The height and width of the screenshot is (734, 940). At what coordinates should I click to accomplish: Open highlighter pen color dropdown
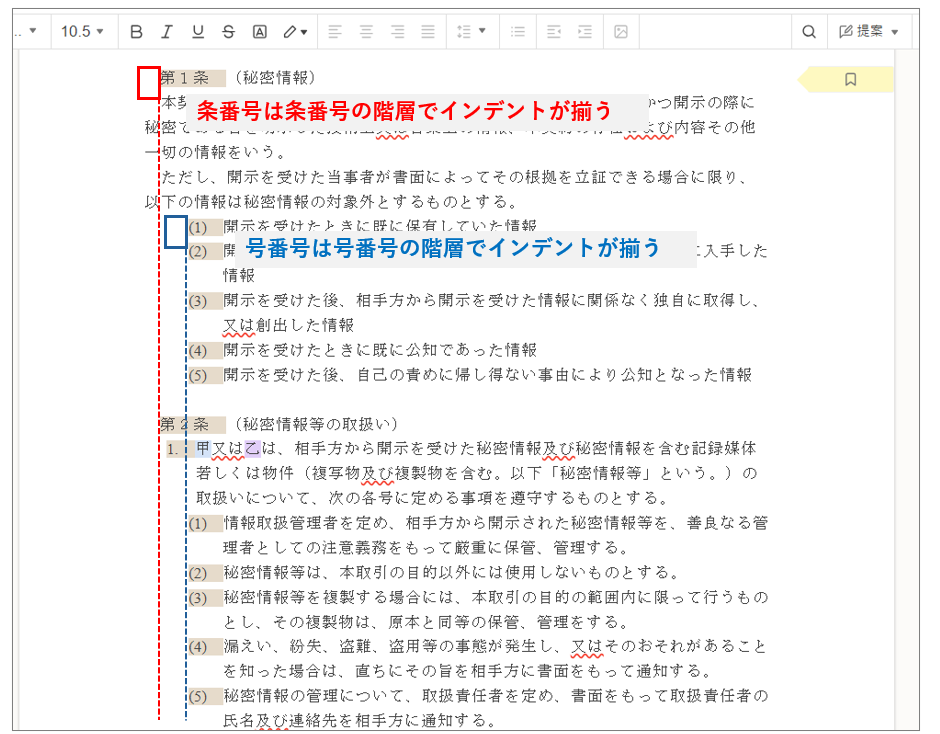295,32
